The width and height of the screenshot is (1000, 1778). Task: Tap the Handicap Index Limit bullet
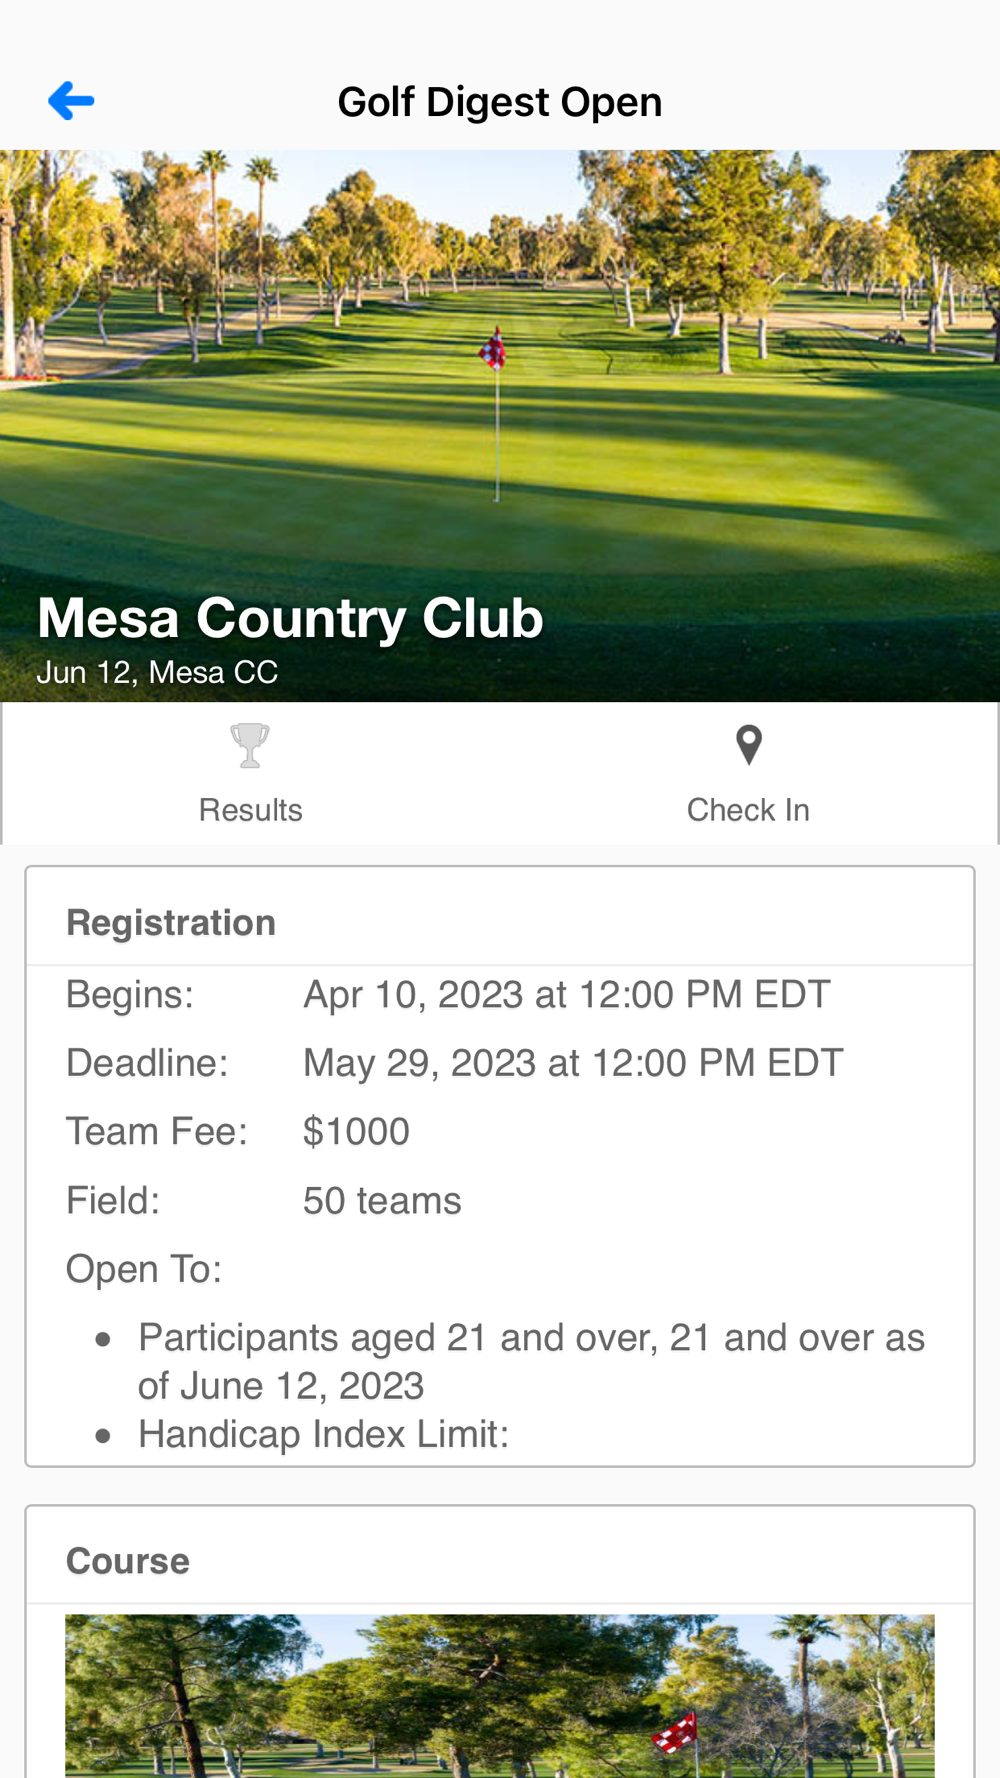point(323,1434)
